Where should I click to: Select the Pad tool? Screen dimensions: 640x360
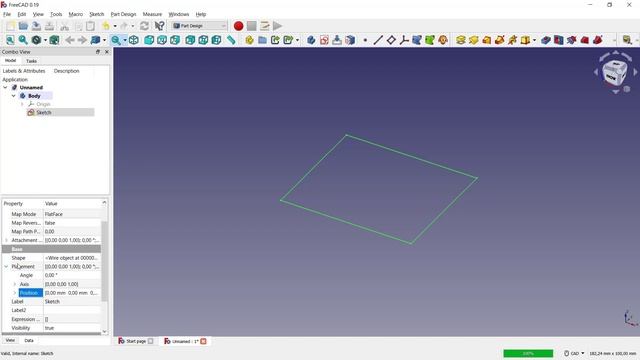[460, 40]
